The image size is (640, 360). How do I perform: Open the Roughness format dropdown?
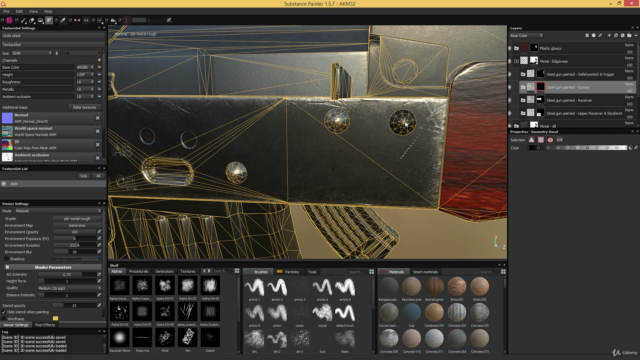[85, 82]
